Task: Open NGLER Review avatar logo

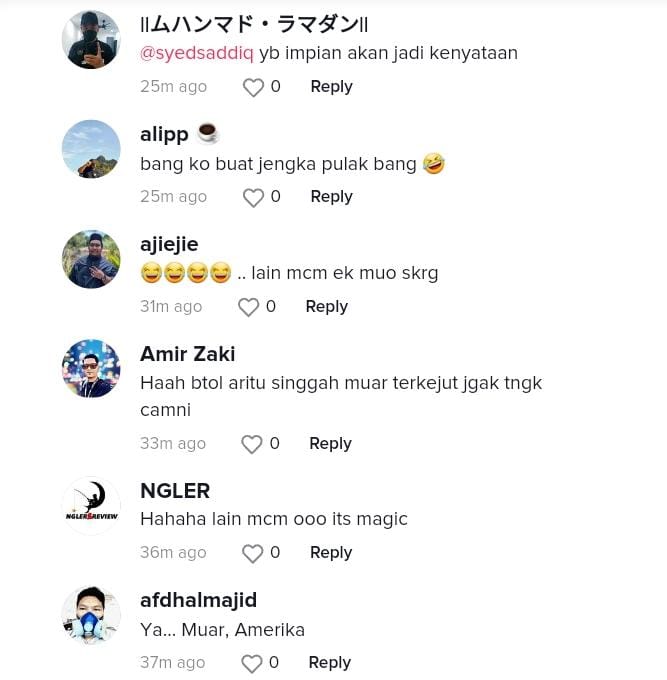Action: (x=91, y=506)
